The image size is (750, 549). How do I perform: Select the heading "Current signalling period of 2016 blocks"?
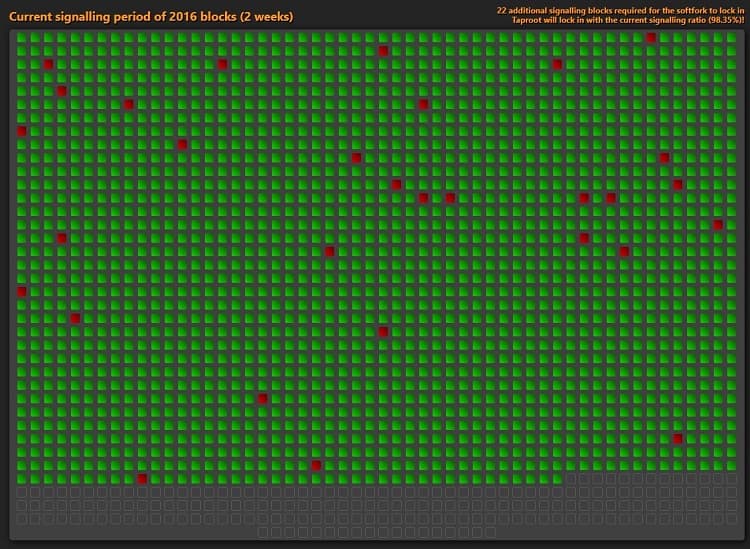point(151,16)
